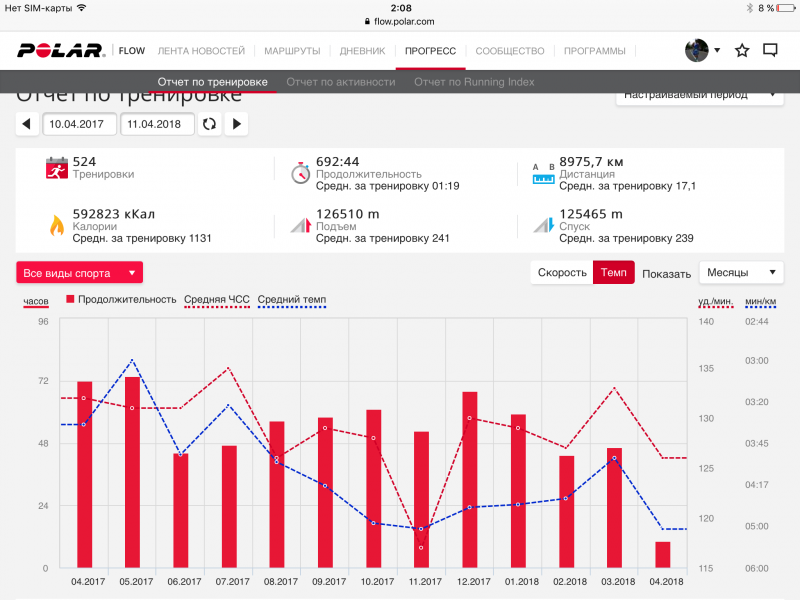Click the Polar logo
This screenshot has width=800, height=600.
click(x=60, y=50)
